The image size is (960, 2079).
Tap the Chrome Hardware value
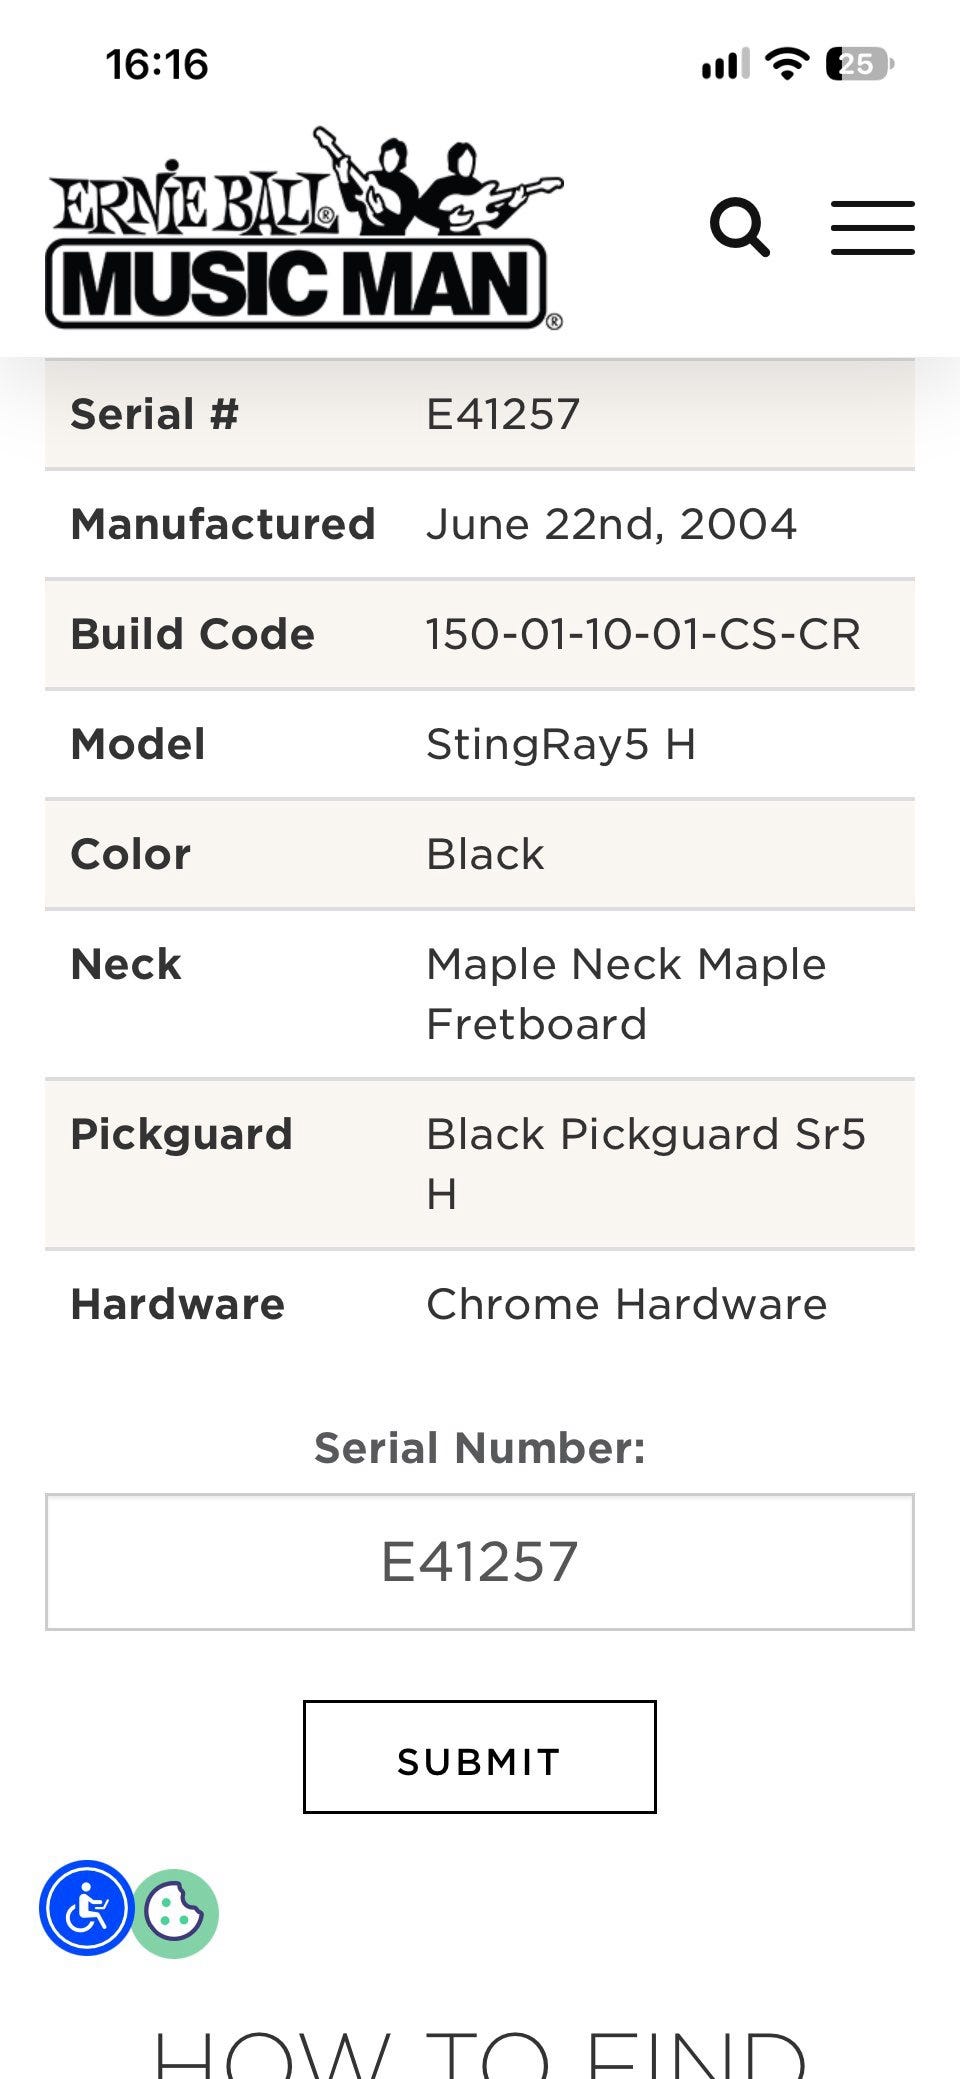tap(627, 1304)
